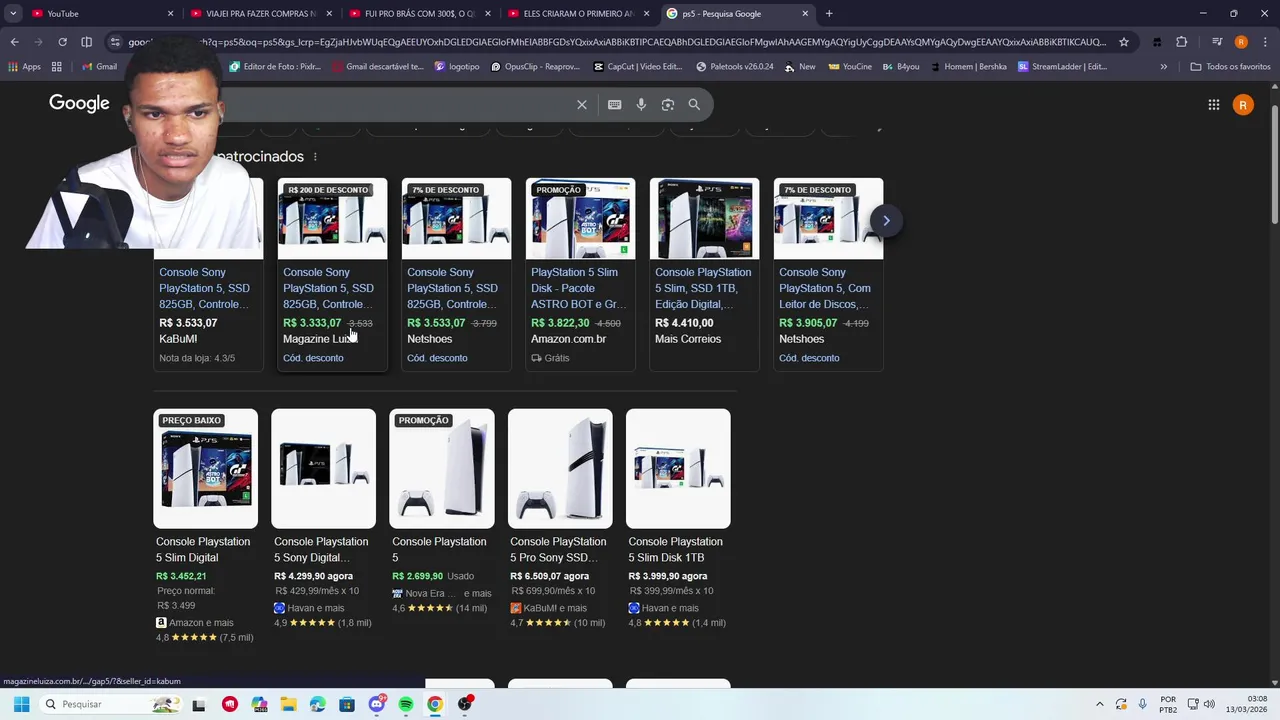Open the Google apps grid
Viewport: 1280px width, 720px height.
point(1213,104)
